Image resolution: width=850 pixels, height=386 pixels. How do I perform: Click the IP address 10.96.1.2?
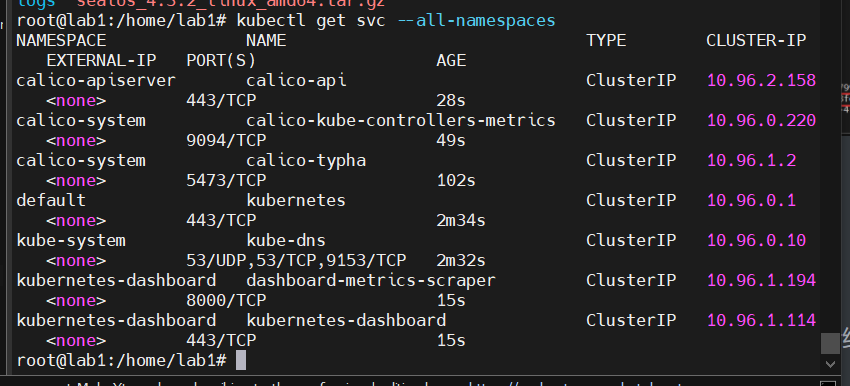click(752, 160)
